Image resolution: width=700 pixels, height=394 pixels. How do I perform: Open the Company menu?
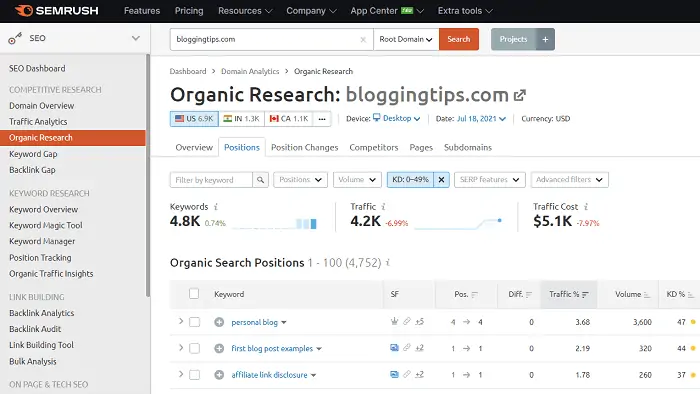tap(311, 11)
